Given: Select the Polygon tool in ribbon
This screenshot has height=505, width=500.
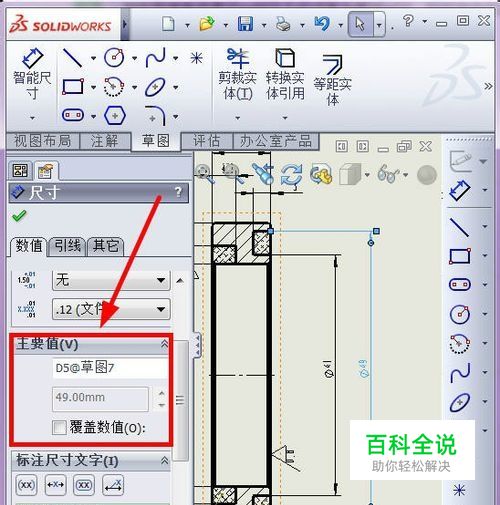Looking at the screenshot, I should click(x=115, y=116).
